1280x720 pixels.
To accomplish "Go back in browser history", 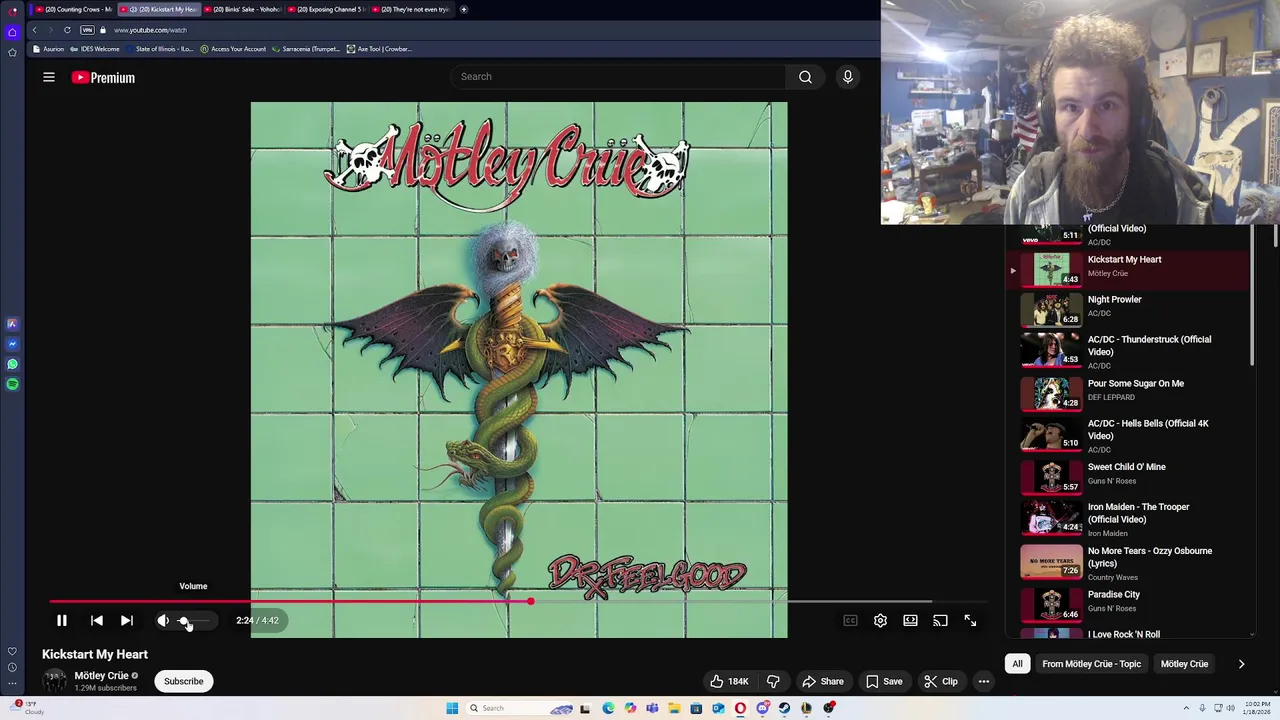I will pyautogui.click(x=34, y=30).
